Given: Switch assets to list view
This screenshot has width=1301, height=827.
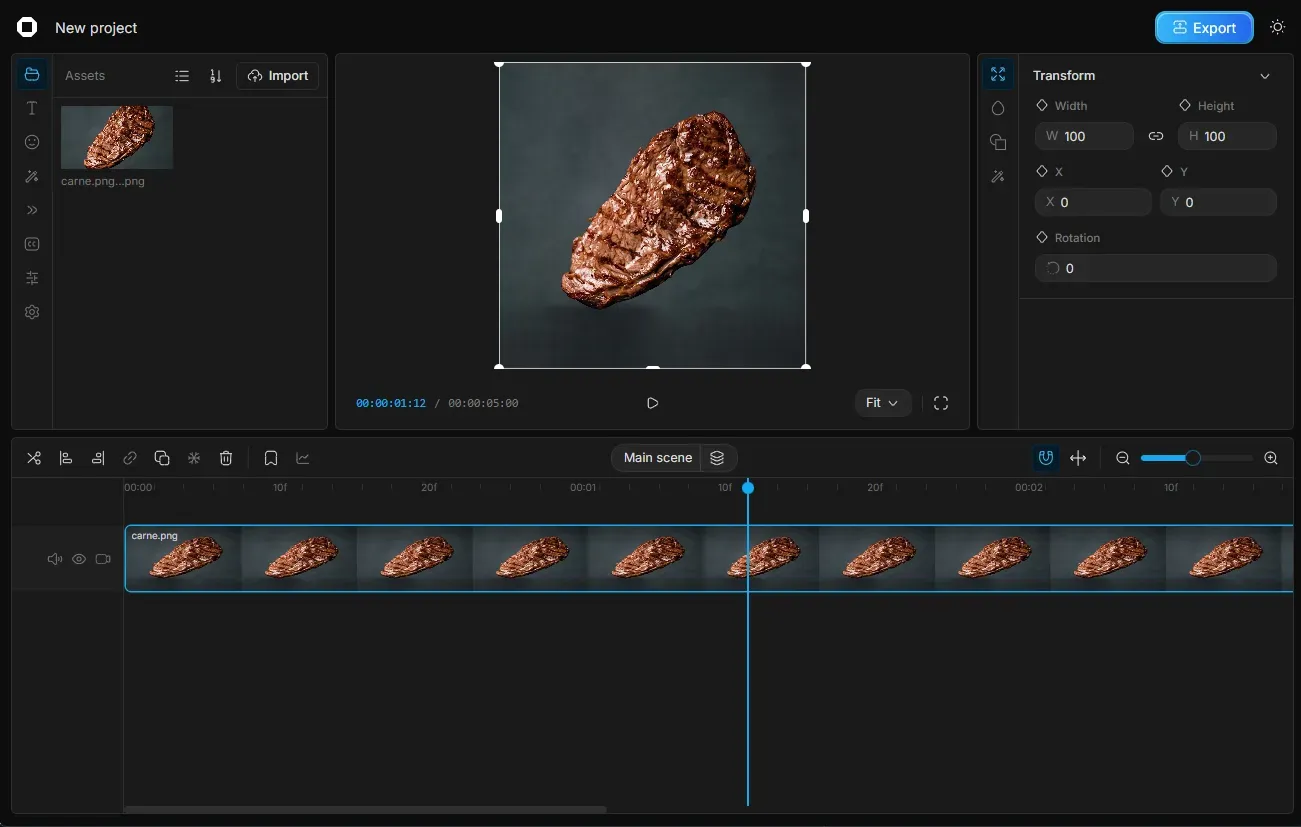Looking at the screenshot, I should tap(182, 76).
